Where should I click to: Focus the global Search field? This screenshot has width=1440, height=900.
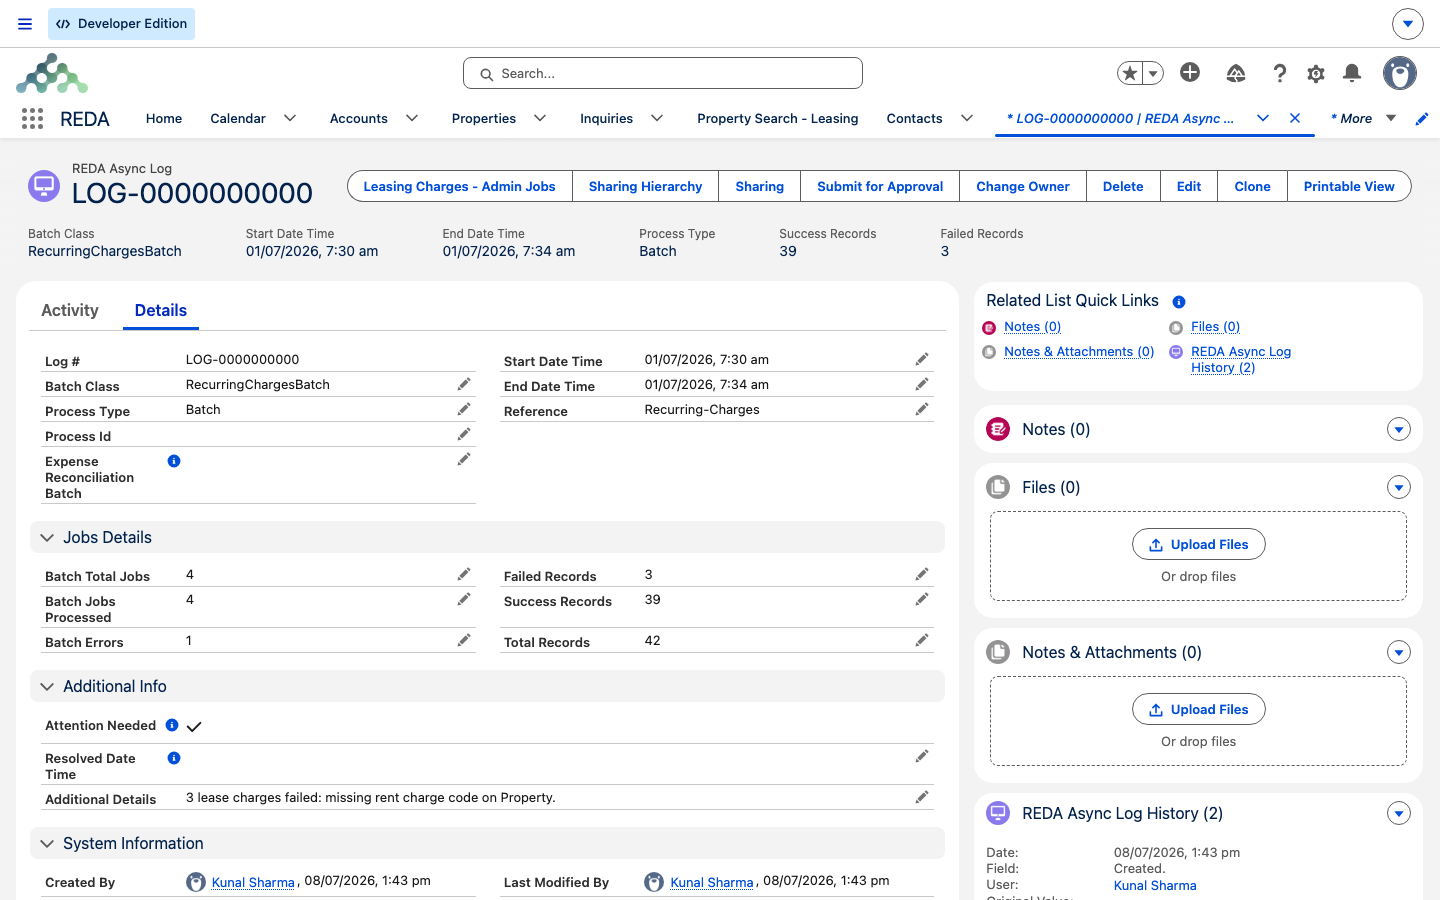point(663,73)
